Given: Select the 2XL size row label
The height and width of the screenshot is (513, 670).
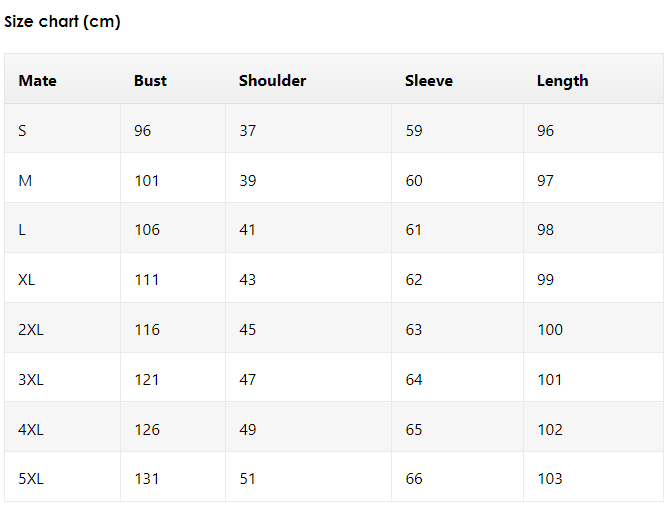Looking at the screenshot, I should click(30, 330).
